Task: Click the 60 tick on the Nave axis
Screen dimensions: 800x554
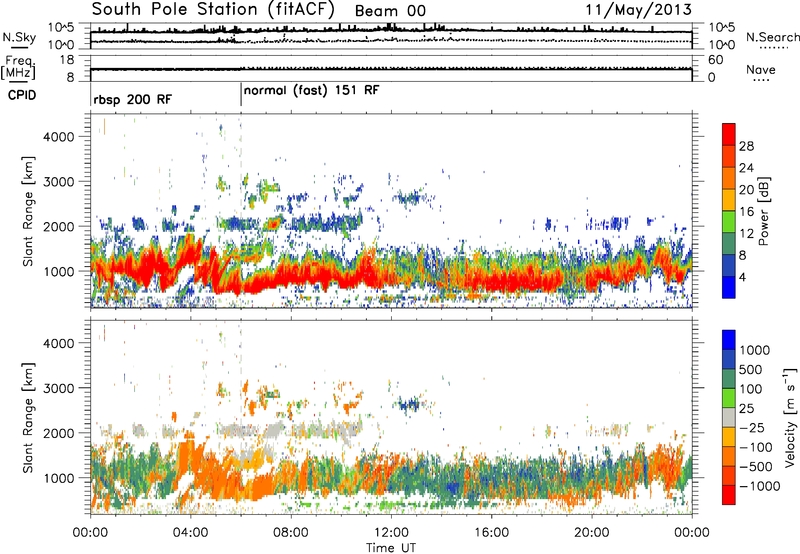Action: click(x=715, y=60)
